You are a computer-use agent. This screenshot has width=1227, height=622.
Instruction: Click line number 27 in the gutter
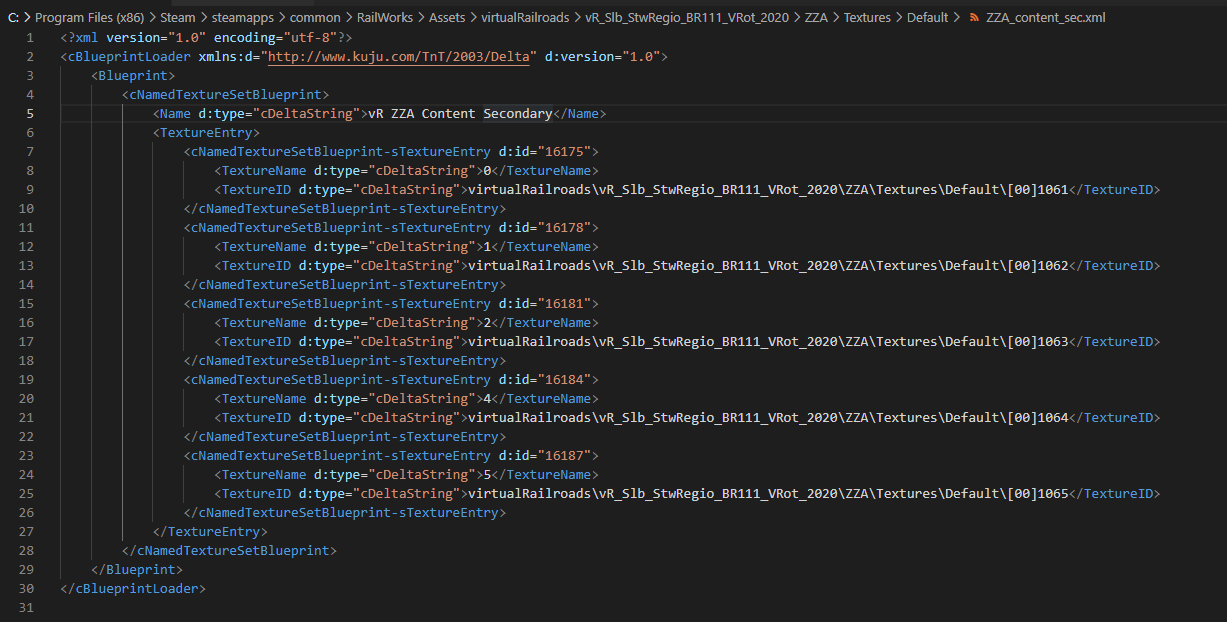[26, 532]
